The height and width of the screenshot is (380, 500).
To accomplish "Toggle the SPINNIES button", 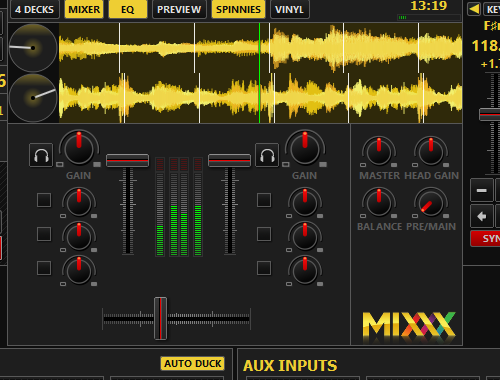I will (238, 9).
